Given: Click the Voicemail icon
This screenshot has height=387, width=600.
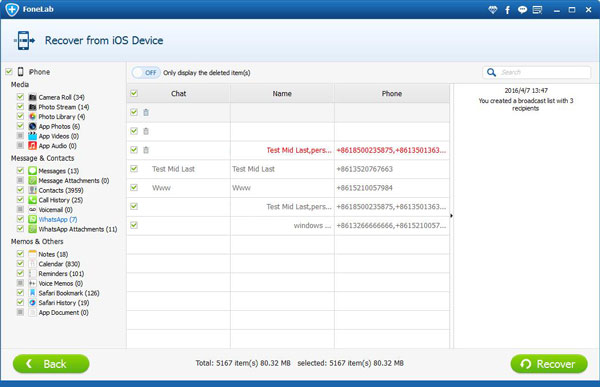Looking at the screenshot, I should point(33,209).
